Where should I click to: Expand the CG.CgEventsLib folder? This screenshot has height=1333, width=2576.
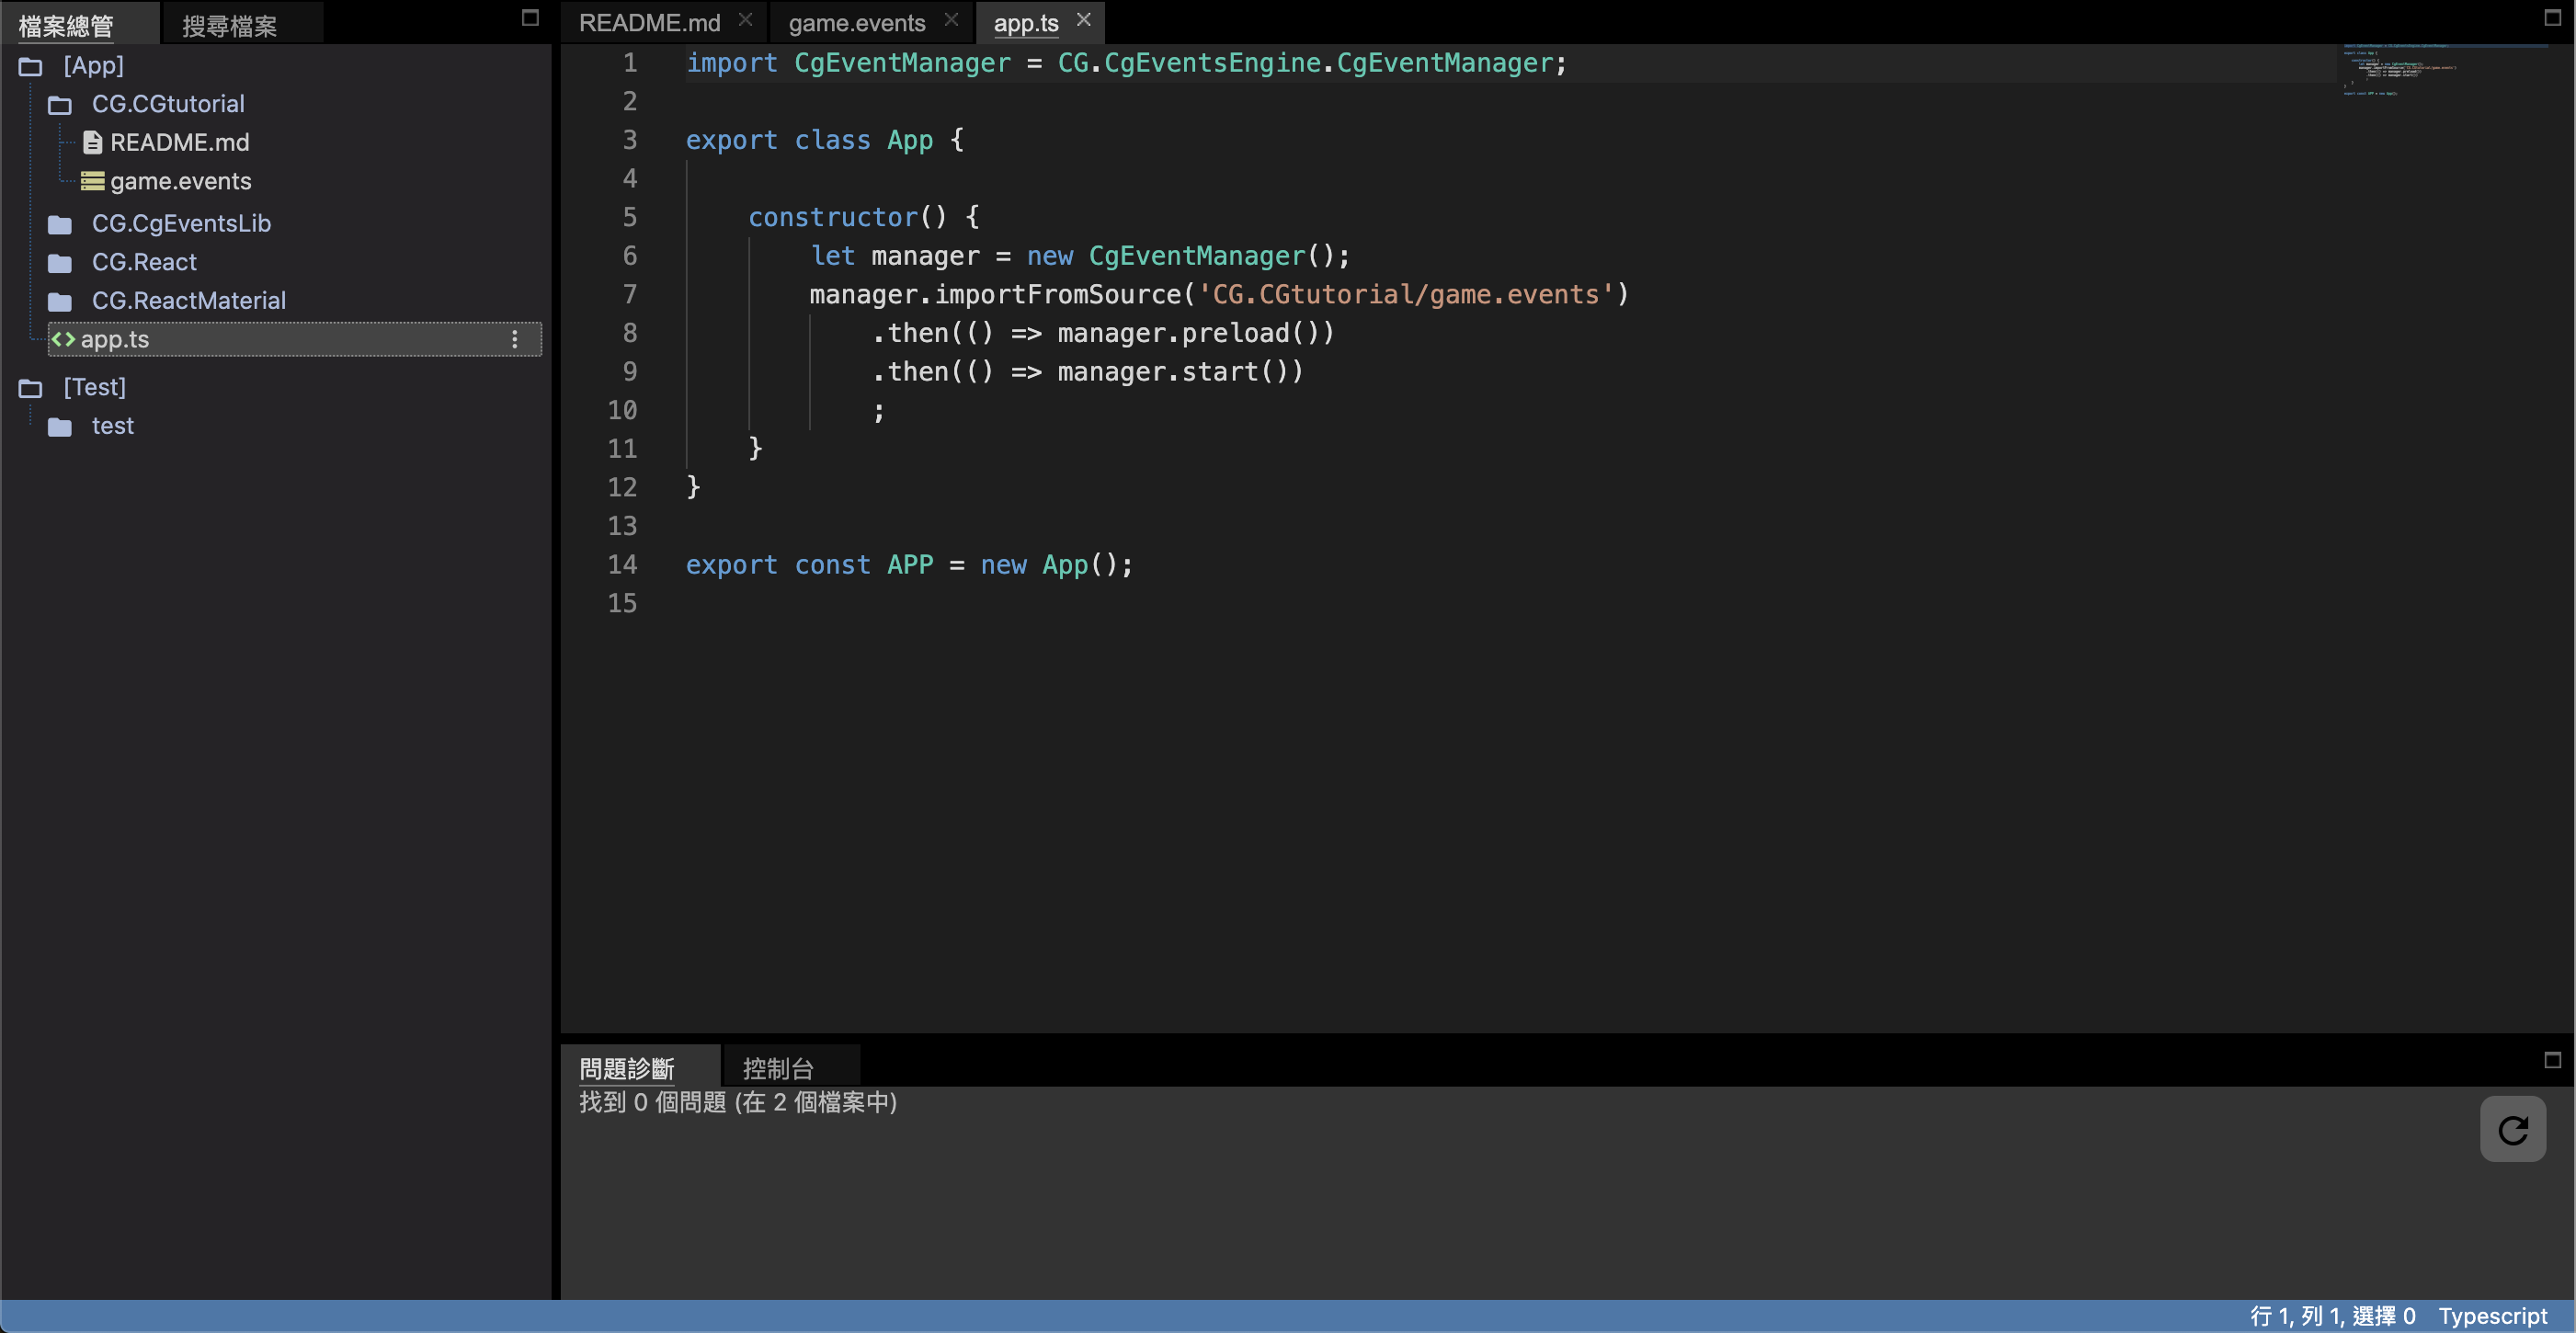point(60,224)
